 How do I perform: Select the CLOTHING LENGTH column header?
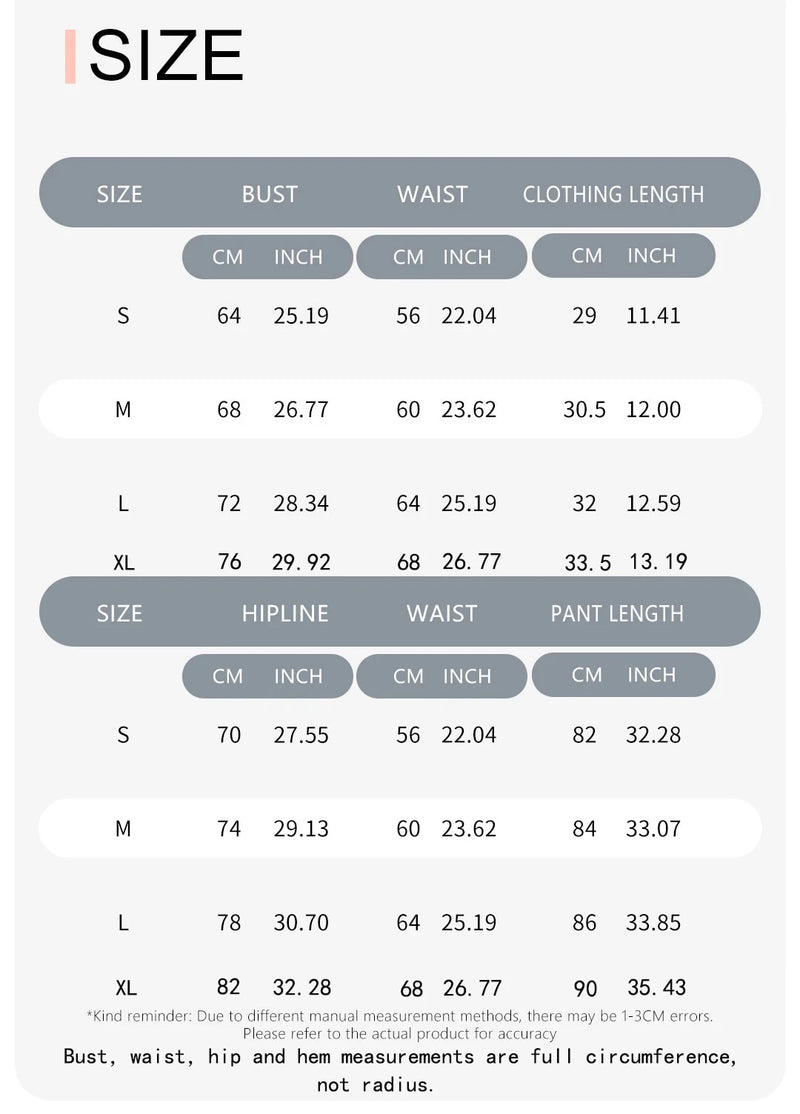pyautogui.click(x=613, y=194)
